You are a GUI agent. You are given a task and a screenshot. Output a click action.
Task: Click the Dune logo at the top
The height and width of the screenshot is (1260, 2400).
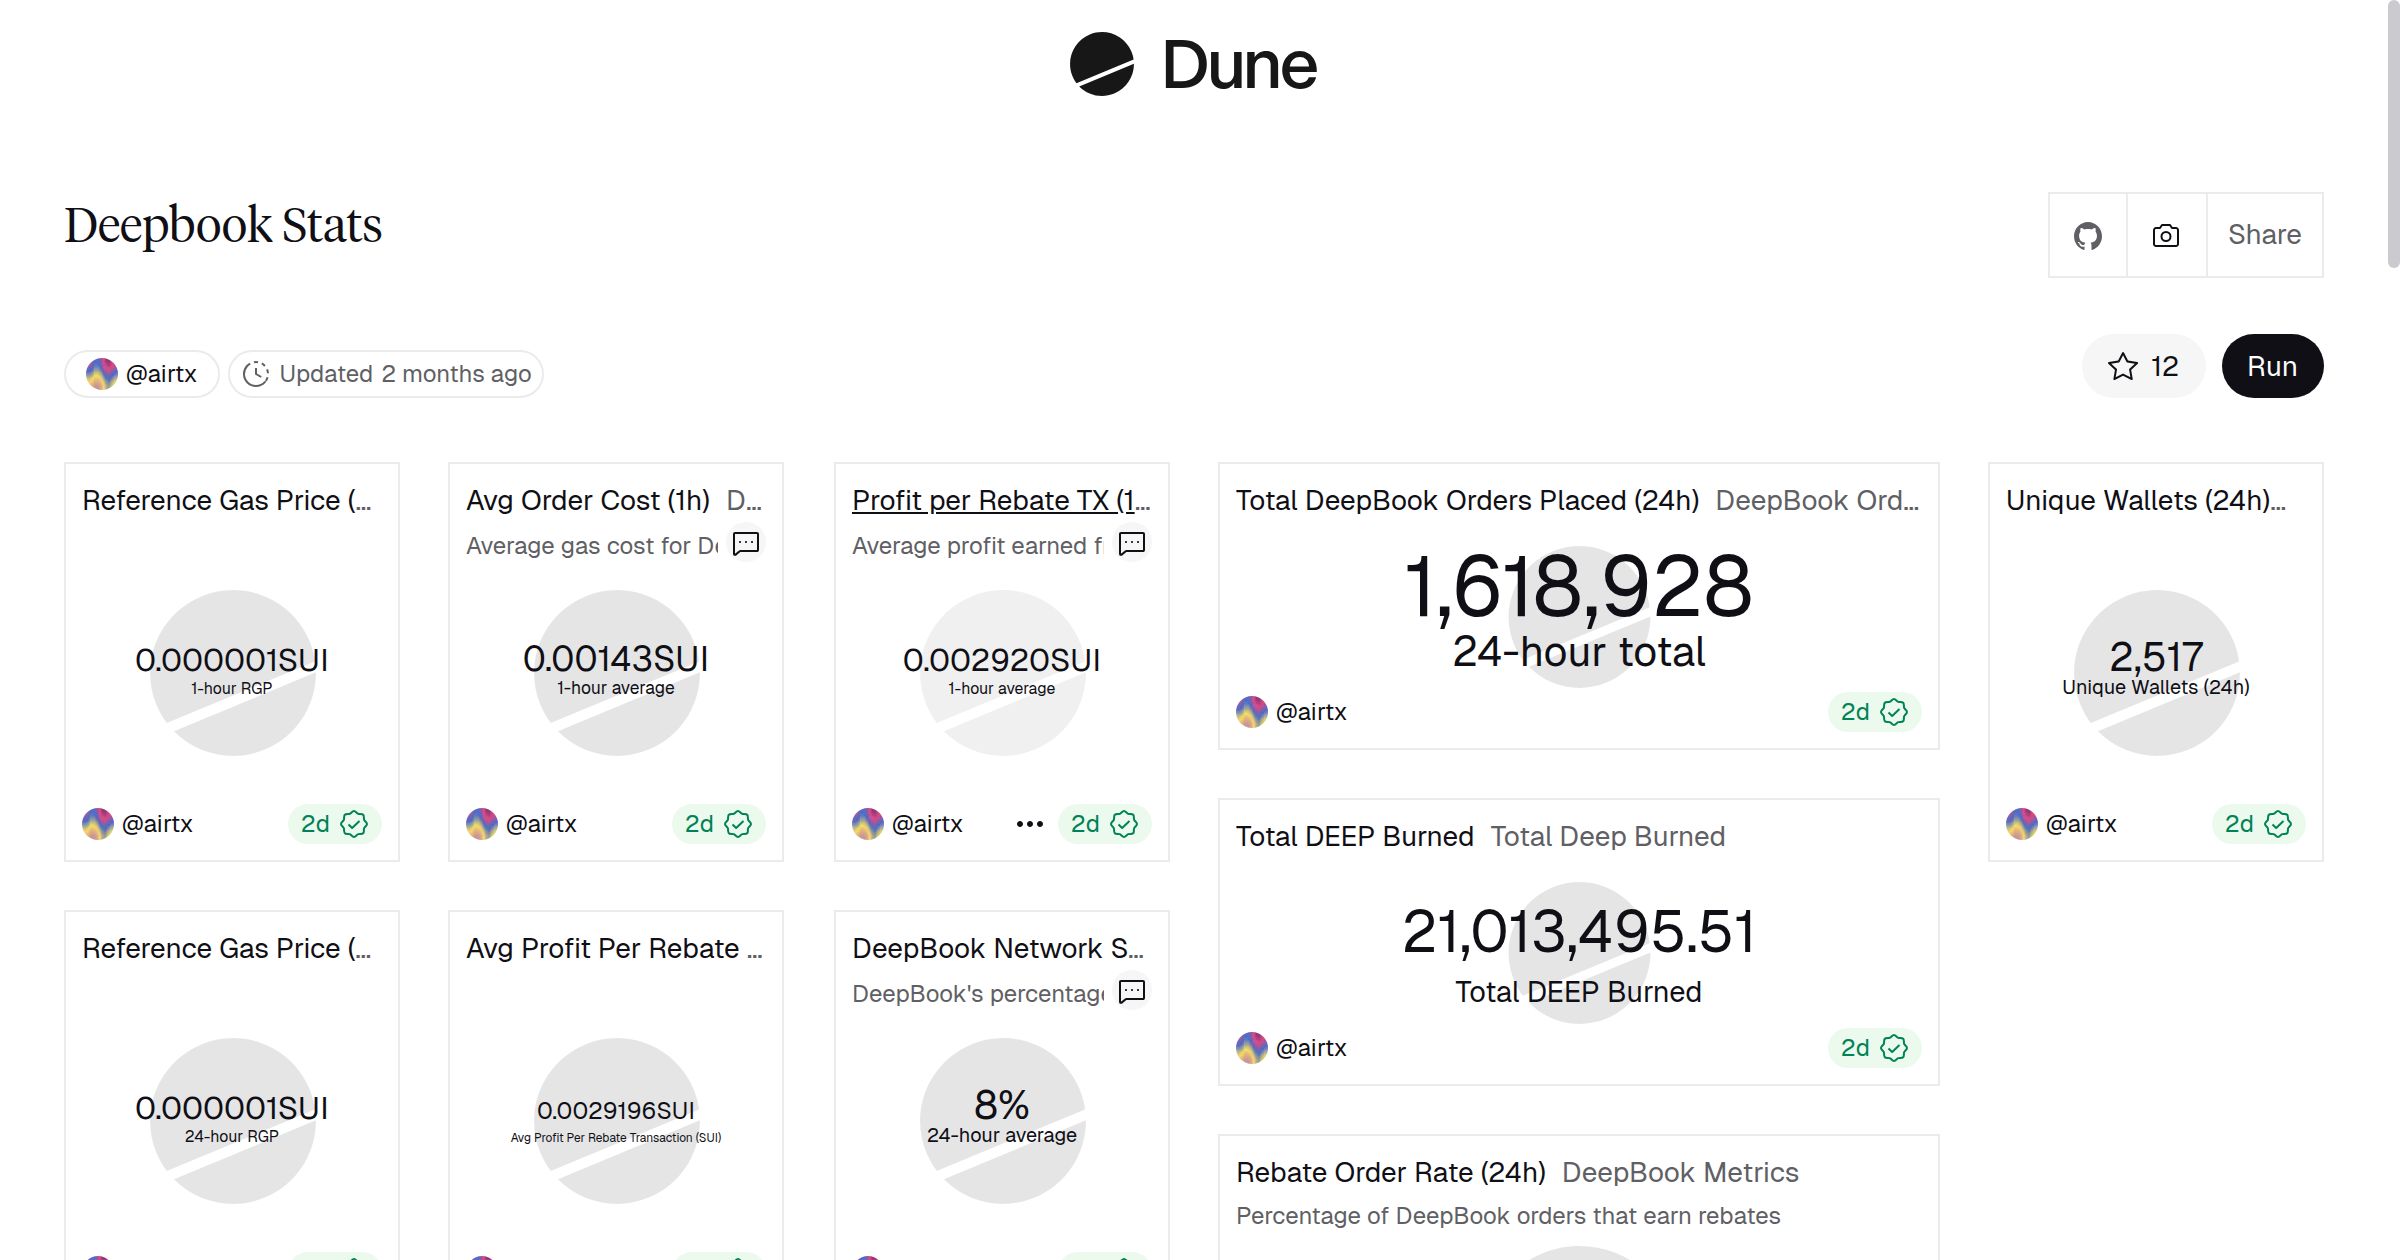(x=1191, y=64)
